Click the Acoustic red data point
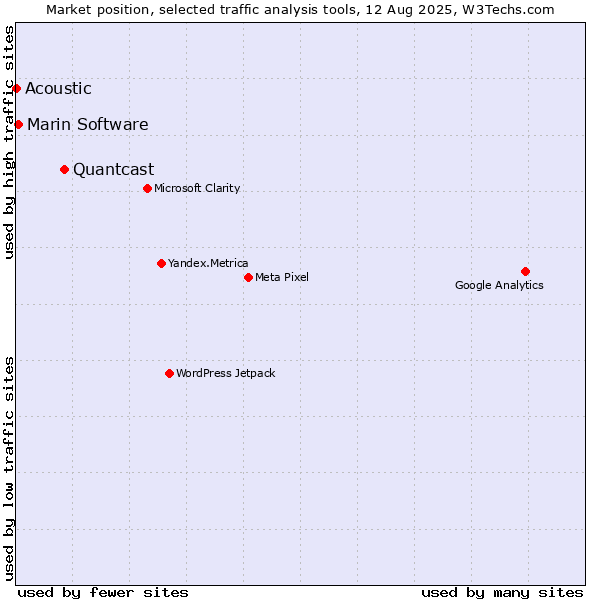The height and width of the screenshot is (600, 600). click(16, 89)
